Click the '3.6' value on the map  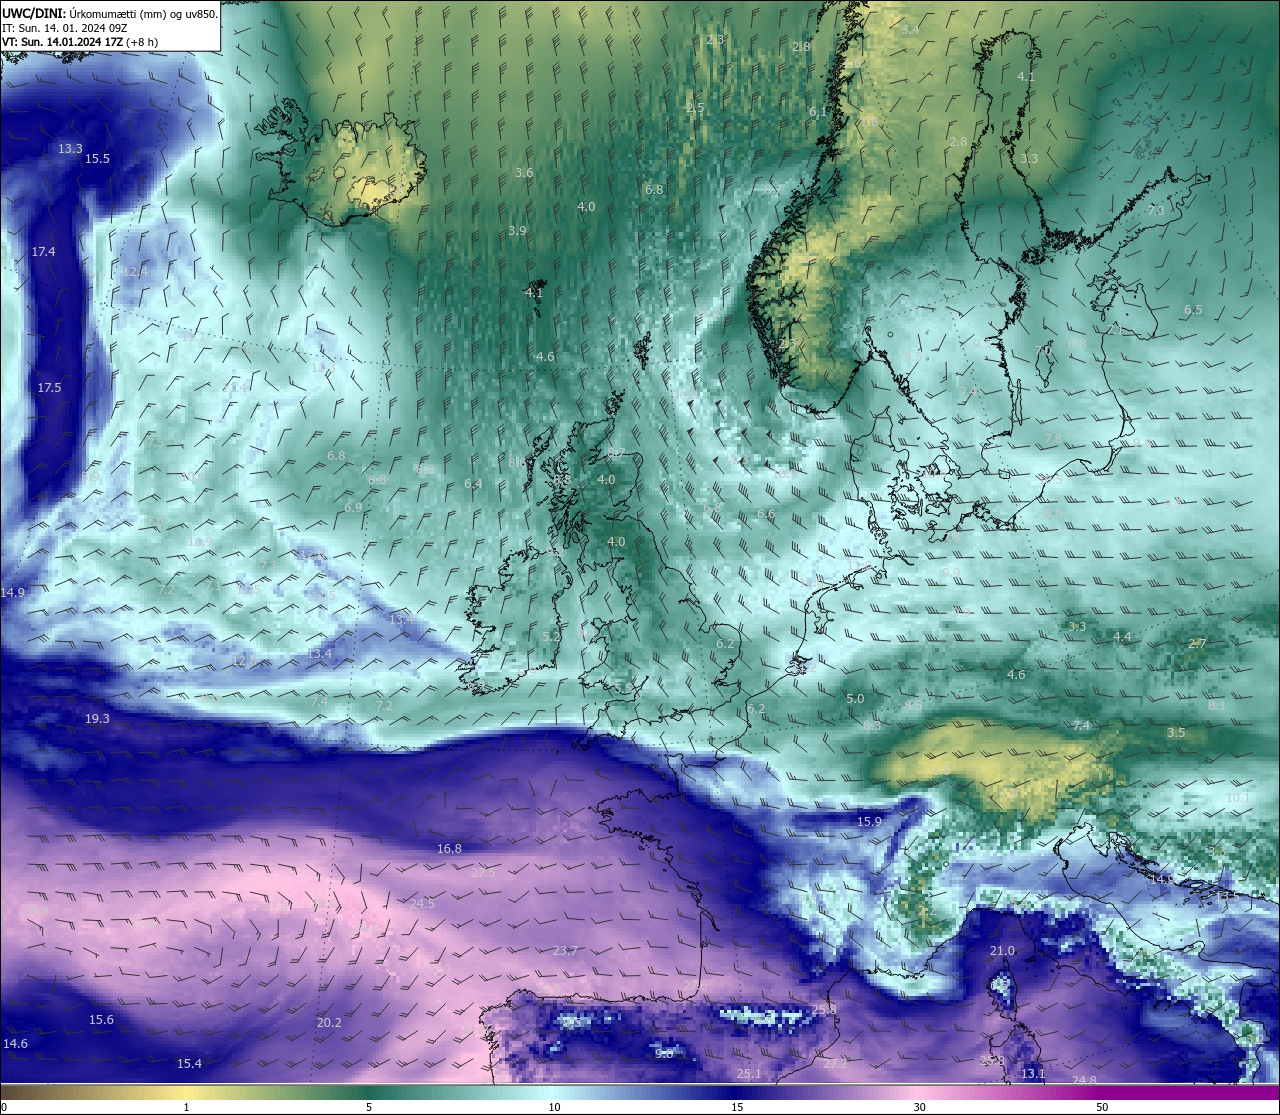tap(524, 172)
